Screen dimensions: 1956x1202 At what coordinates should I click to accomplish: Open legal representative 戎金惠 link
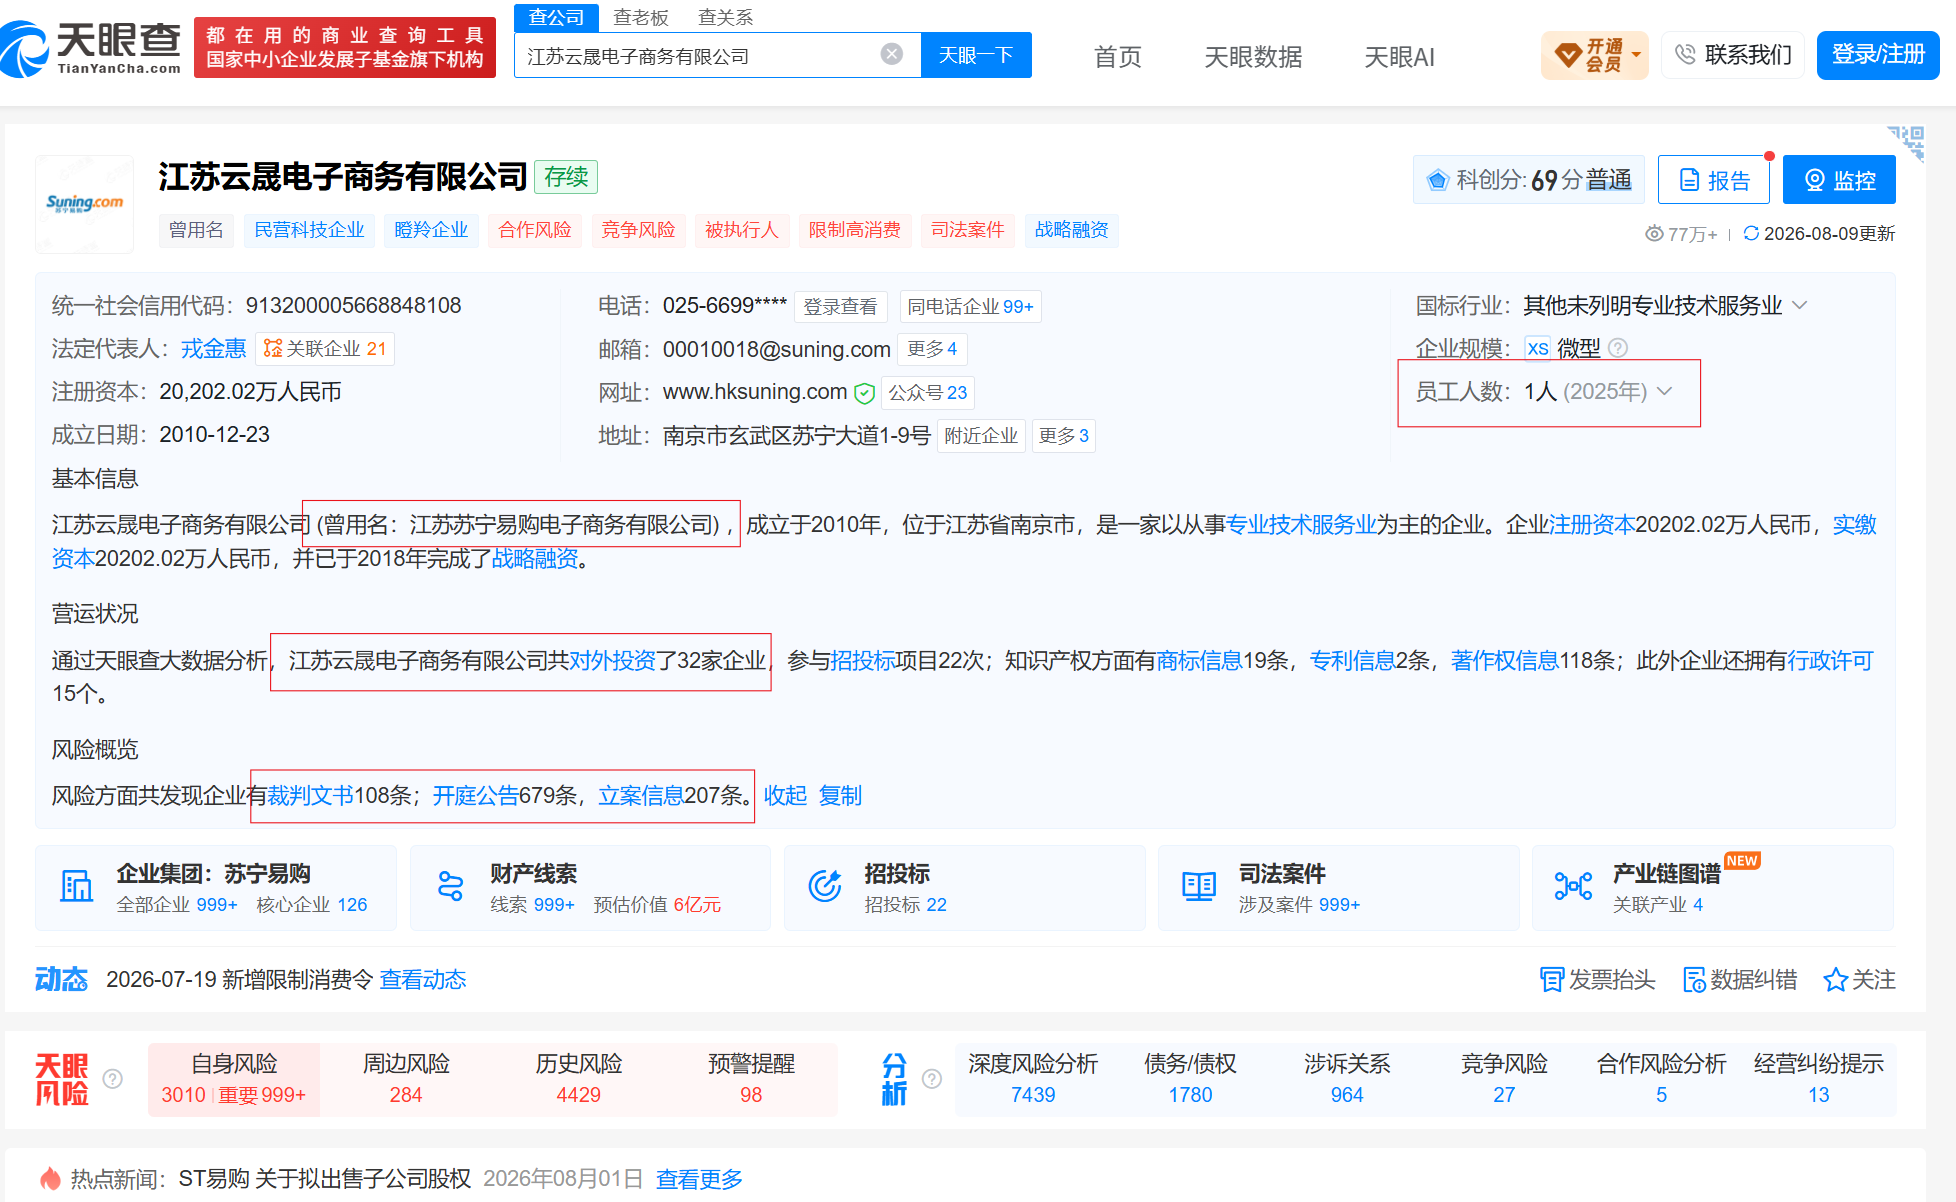click(x=213, y=349)
